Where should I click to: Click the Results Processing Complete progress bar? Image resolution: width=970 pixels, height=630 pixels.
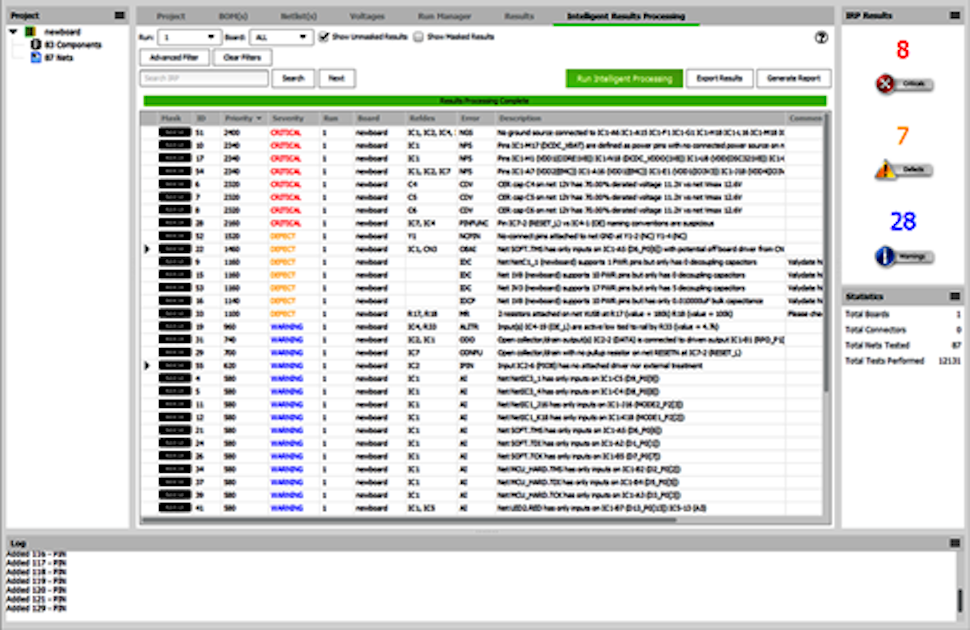(487, 100)
